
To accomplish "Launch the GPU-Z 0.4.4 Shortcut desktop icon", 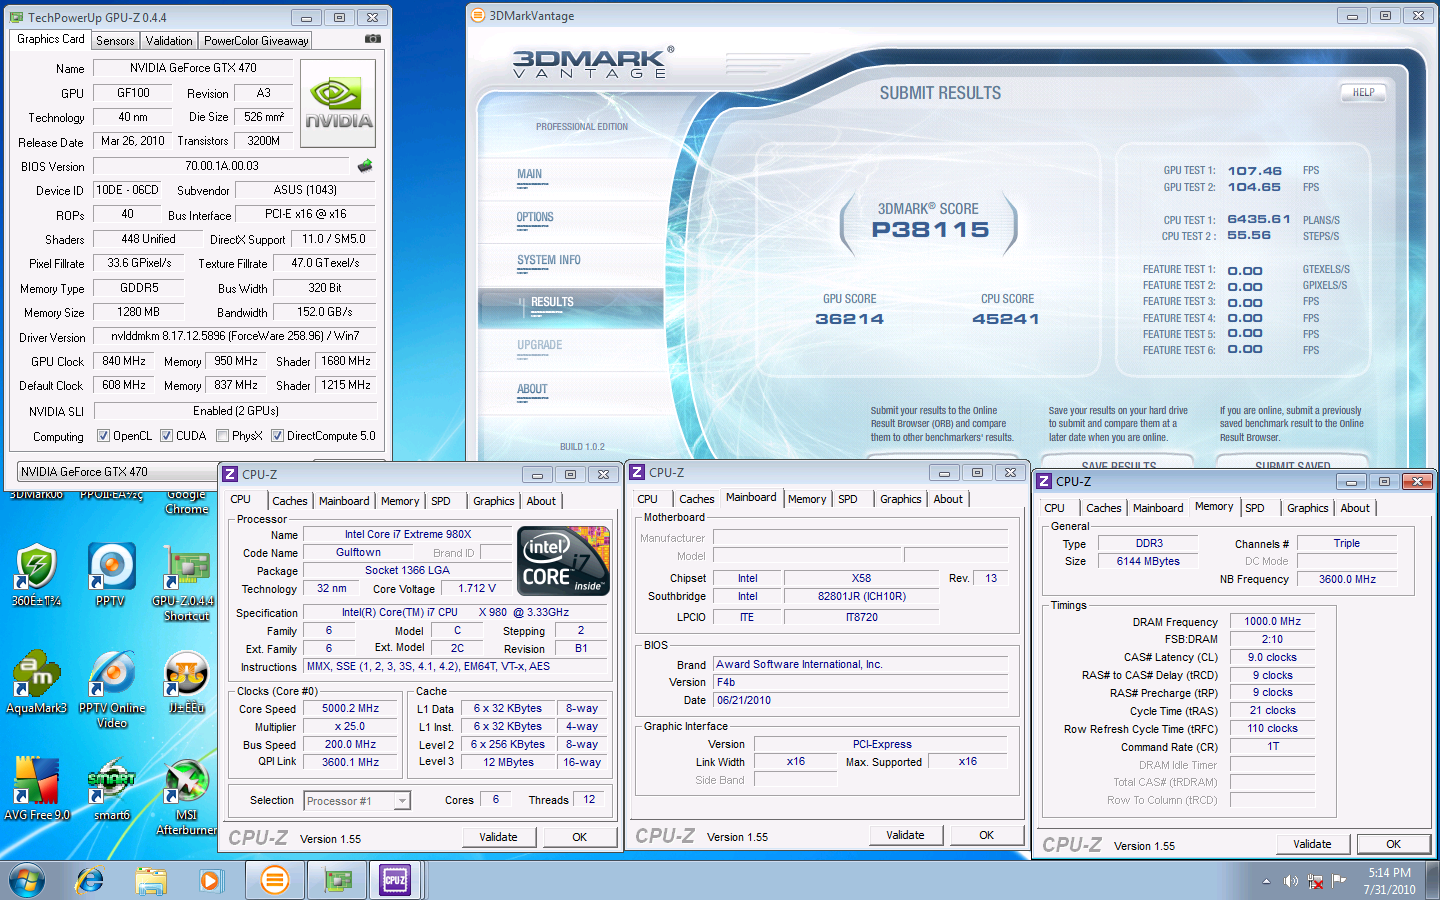I will click(186, 582).
